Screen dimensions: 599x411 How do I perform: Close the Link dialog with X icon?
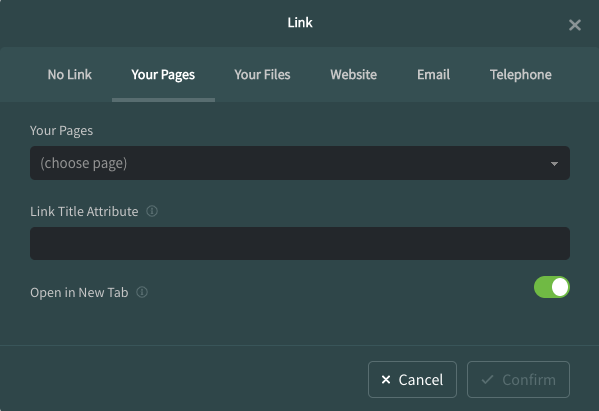575,25
